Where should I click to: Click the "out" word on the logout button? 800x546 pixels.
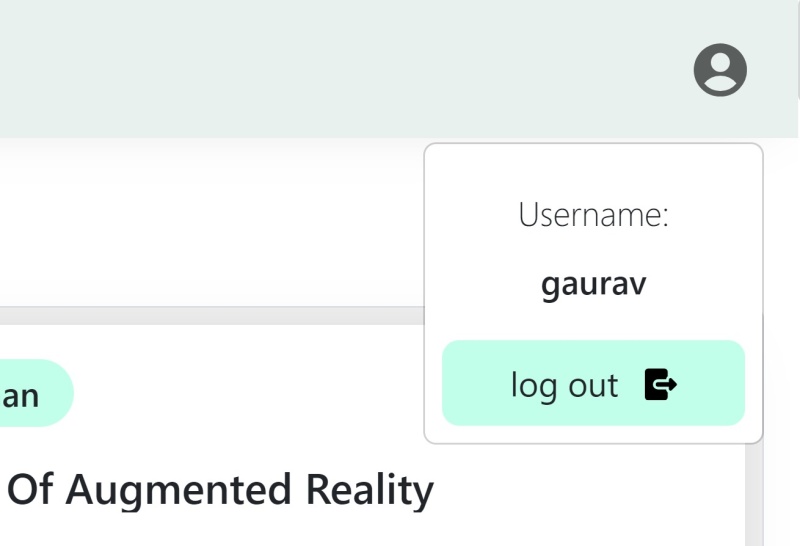click(x=592, y=385)
